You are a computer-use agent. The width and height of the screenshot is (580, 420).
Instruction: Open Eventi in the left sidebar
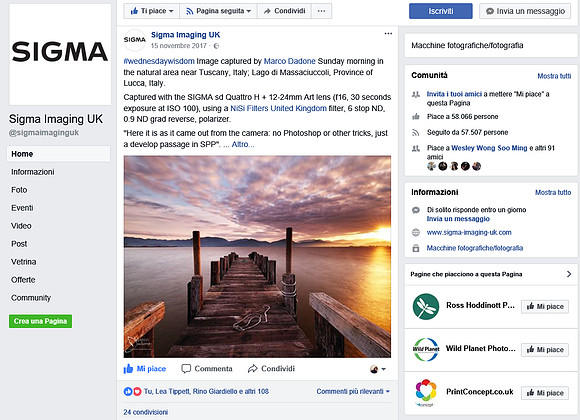tap(22, 208)
